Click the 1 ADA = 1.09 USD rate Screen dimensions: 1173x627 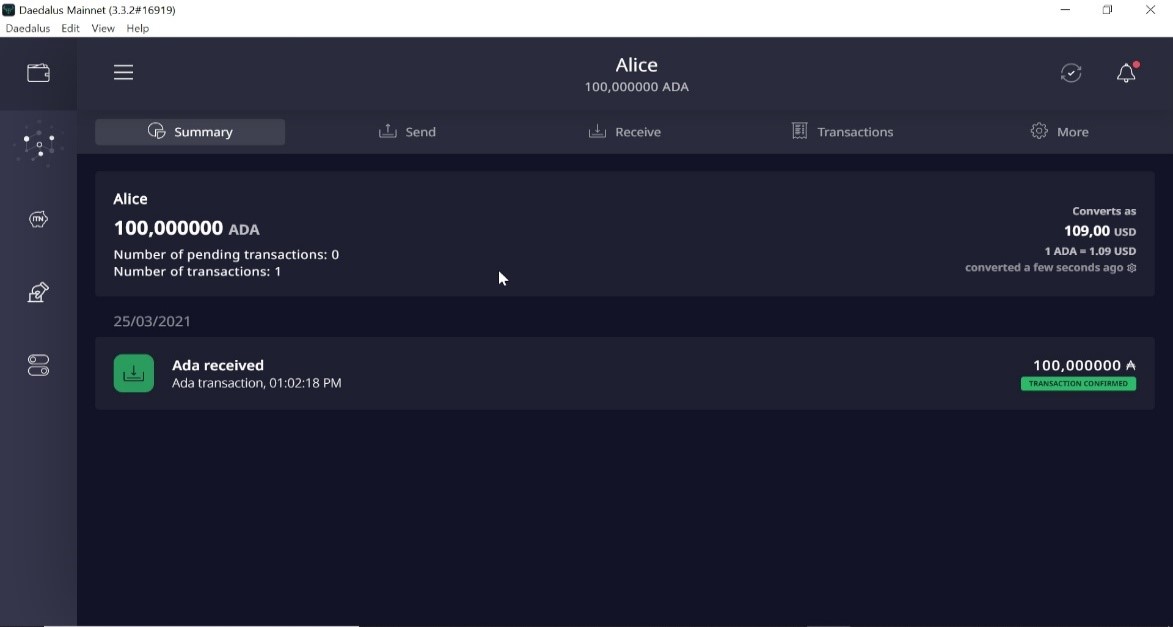pyautogui.click(x=1090, y=251)
